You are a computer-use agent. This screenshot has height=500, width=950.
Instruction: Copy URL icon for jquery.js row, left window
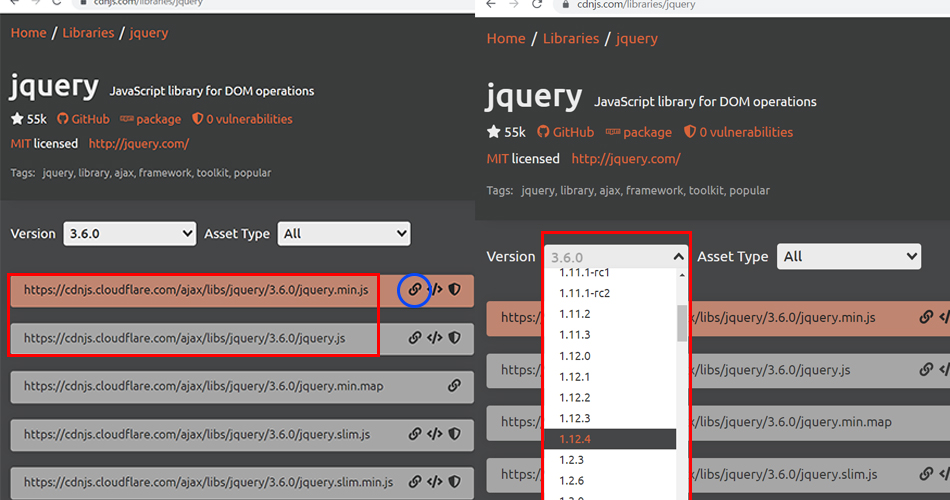[414, 338]
